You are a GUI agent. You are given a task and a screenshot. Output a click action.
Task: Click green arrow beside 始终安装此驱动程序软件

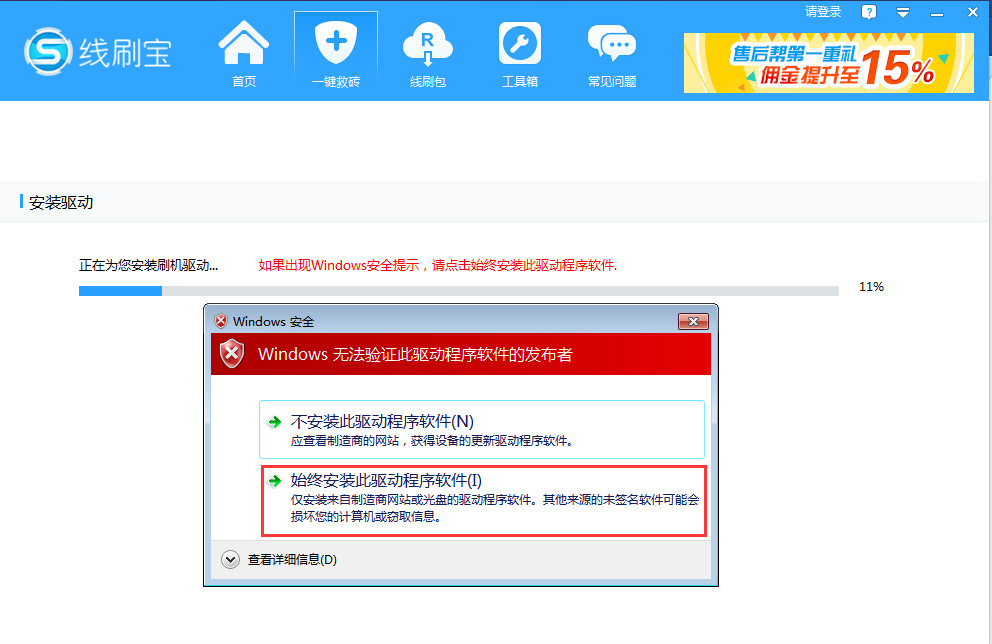pos(275,481)
